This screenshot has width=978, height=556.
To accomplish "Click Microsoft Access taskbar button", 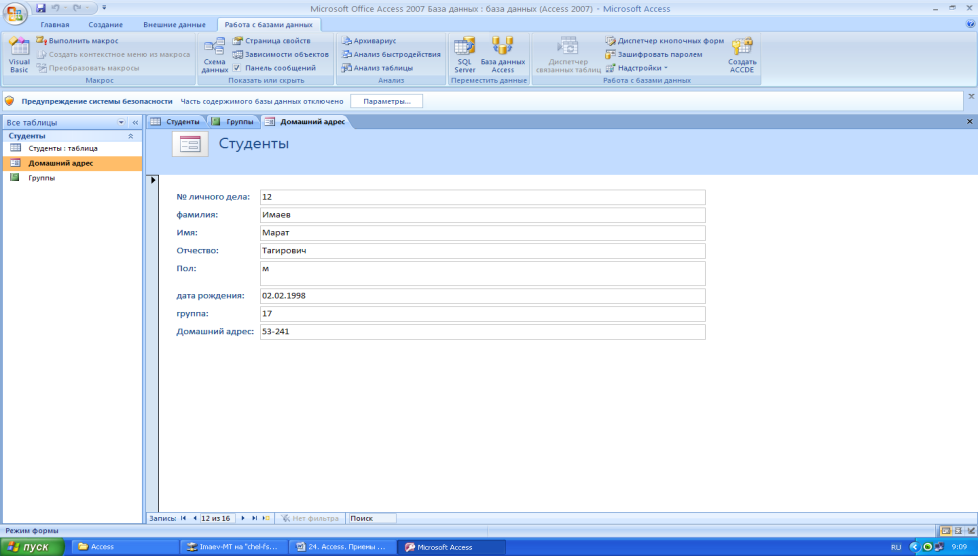I will tap(452, 547).
